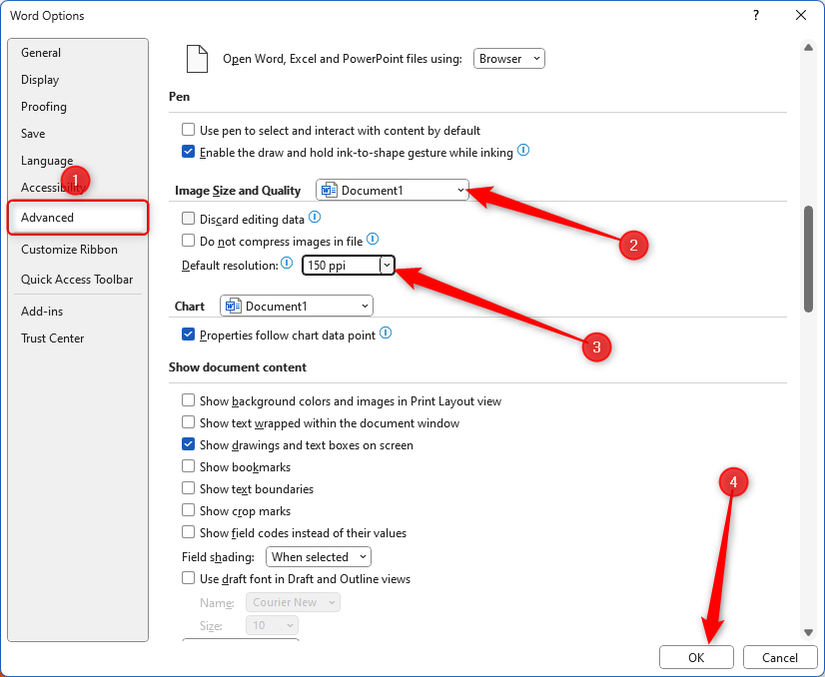Image resolution: width=825 pixels, height=677 pixels.
Task: Check Show text boundaries
Action: [188, 489]
